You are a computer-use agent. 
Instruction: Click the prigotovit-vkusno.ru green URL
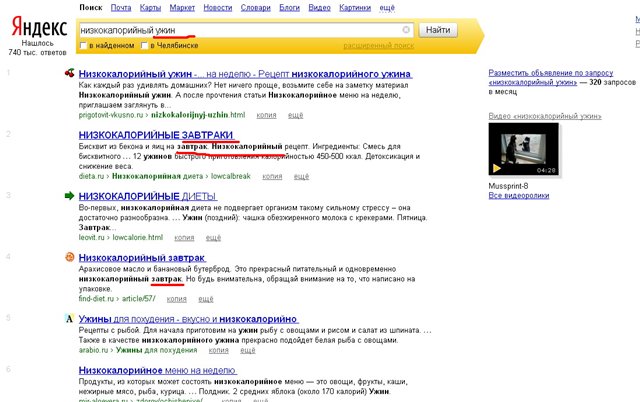tap(111, 115)
